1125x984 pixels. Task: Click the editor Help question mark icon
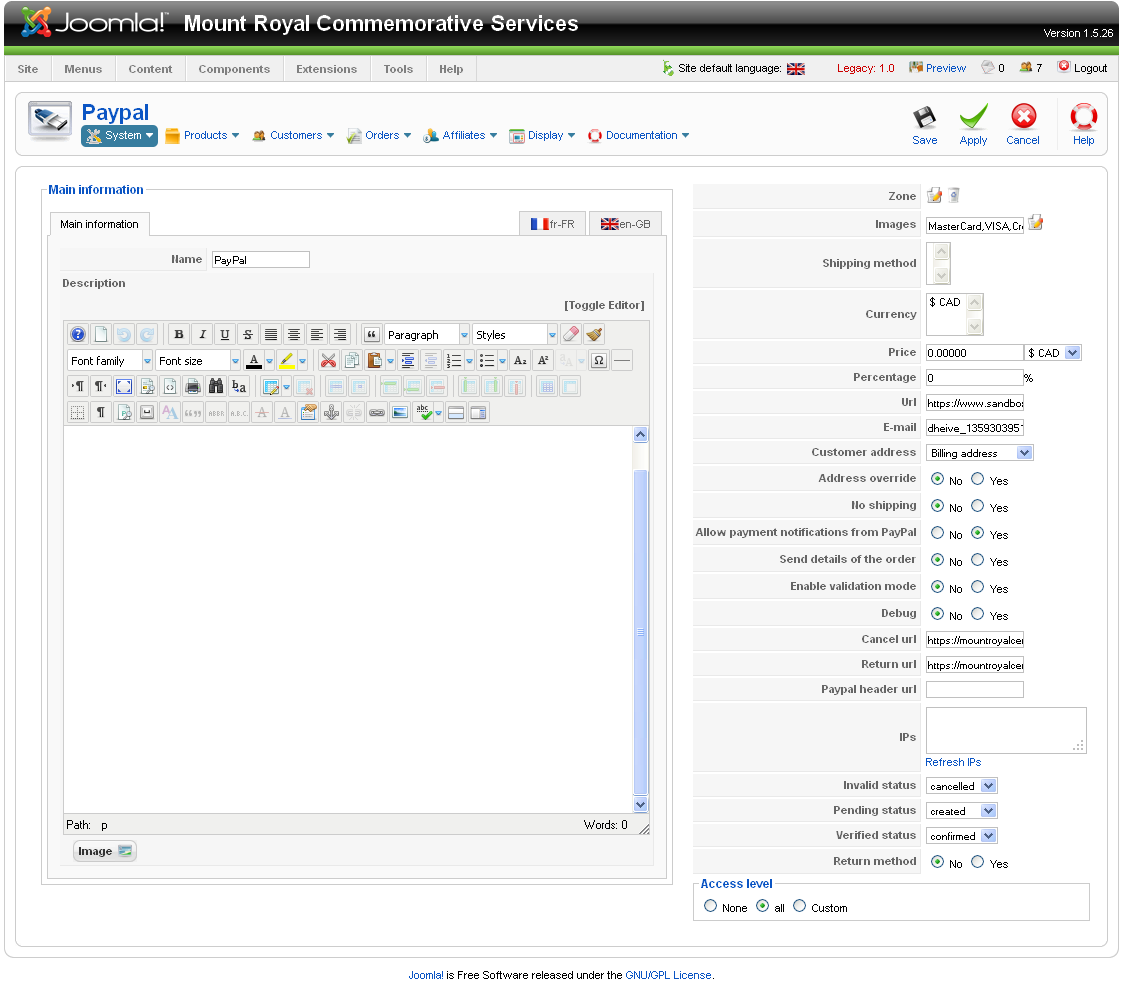coord(77,335)
